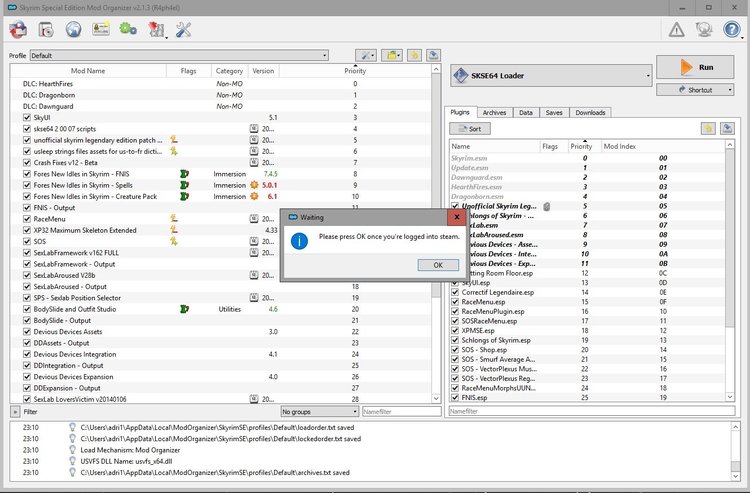Image resolution: width=750 pixels, height=493 pixels.
Task: Click the lightbulb icon on loadorder.txt log entry
Action: point(73,427)
